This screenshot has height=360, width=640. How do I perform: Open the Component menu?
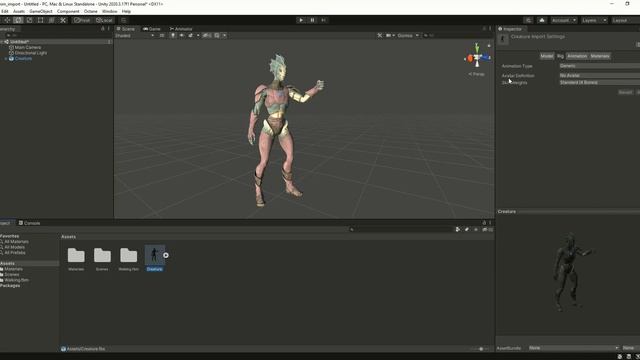(x=68, y=11)
